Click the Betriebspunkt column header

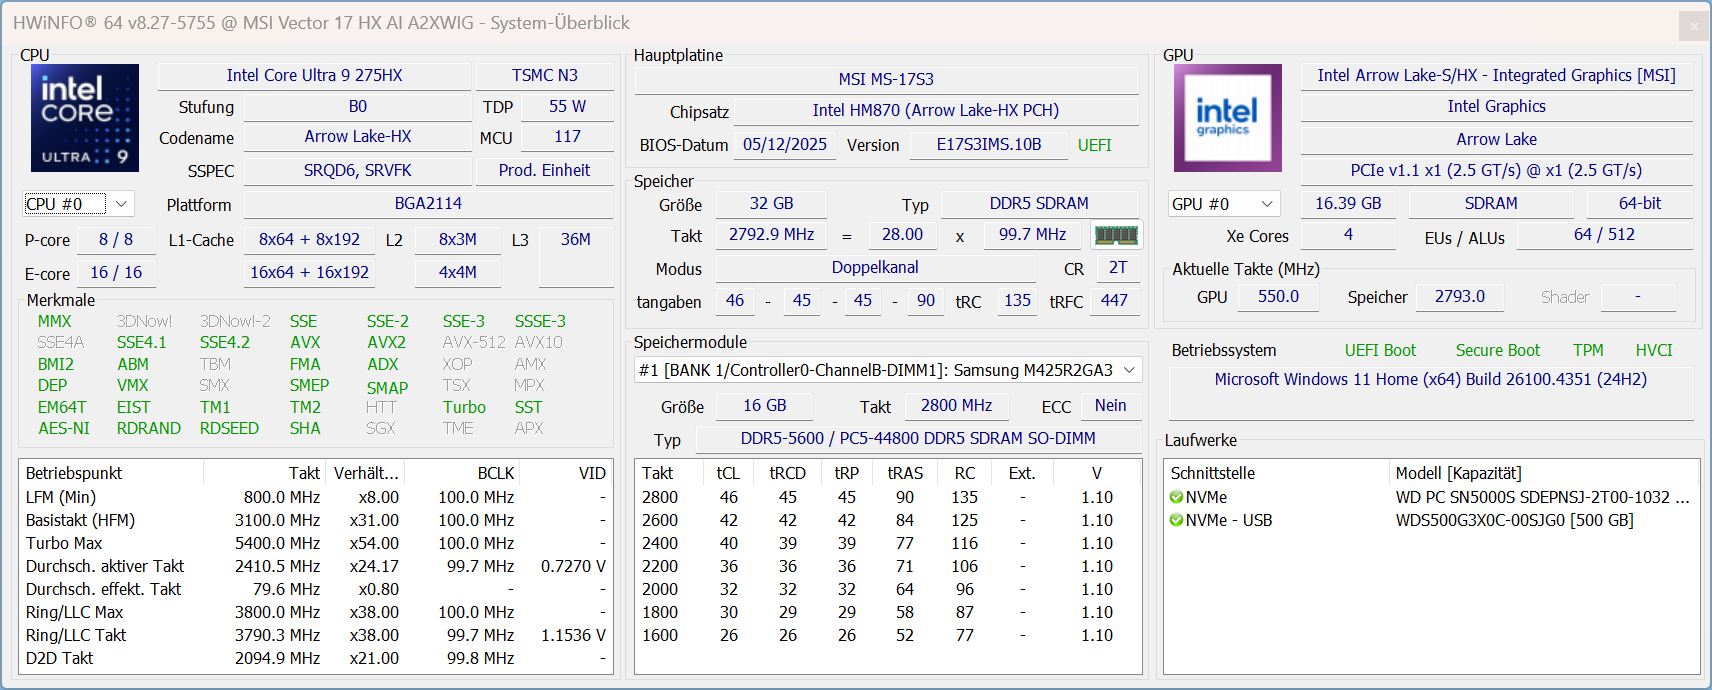(x=74, y=473)
